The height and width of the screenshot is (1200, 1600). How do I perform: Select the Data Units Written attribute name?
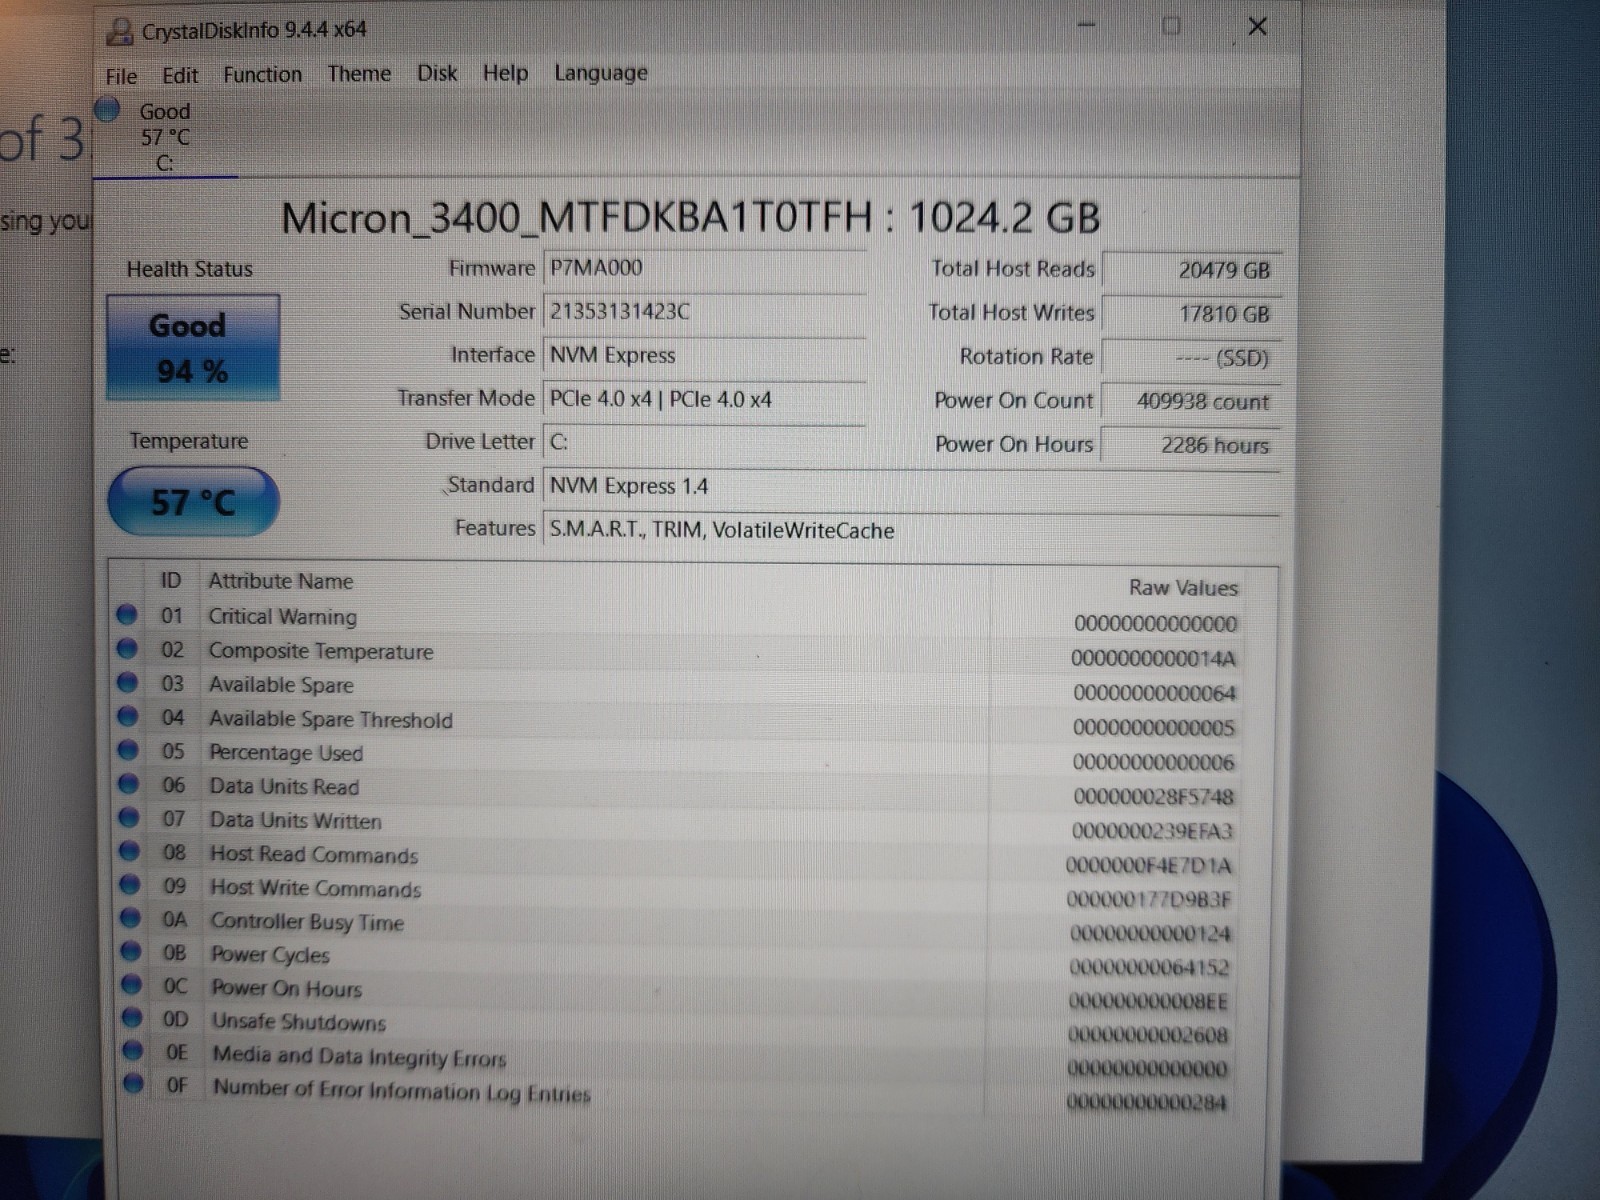(x=295, y=821)
